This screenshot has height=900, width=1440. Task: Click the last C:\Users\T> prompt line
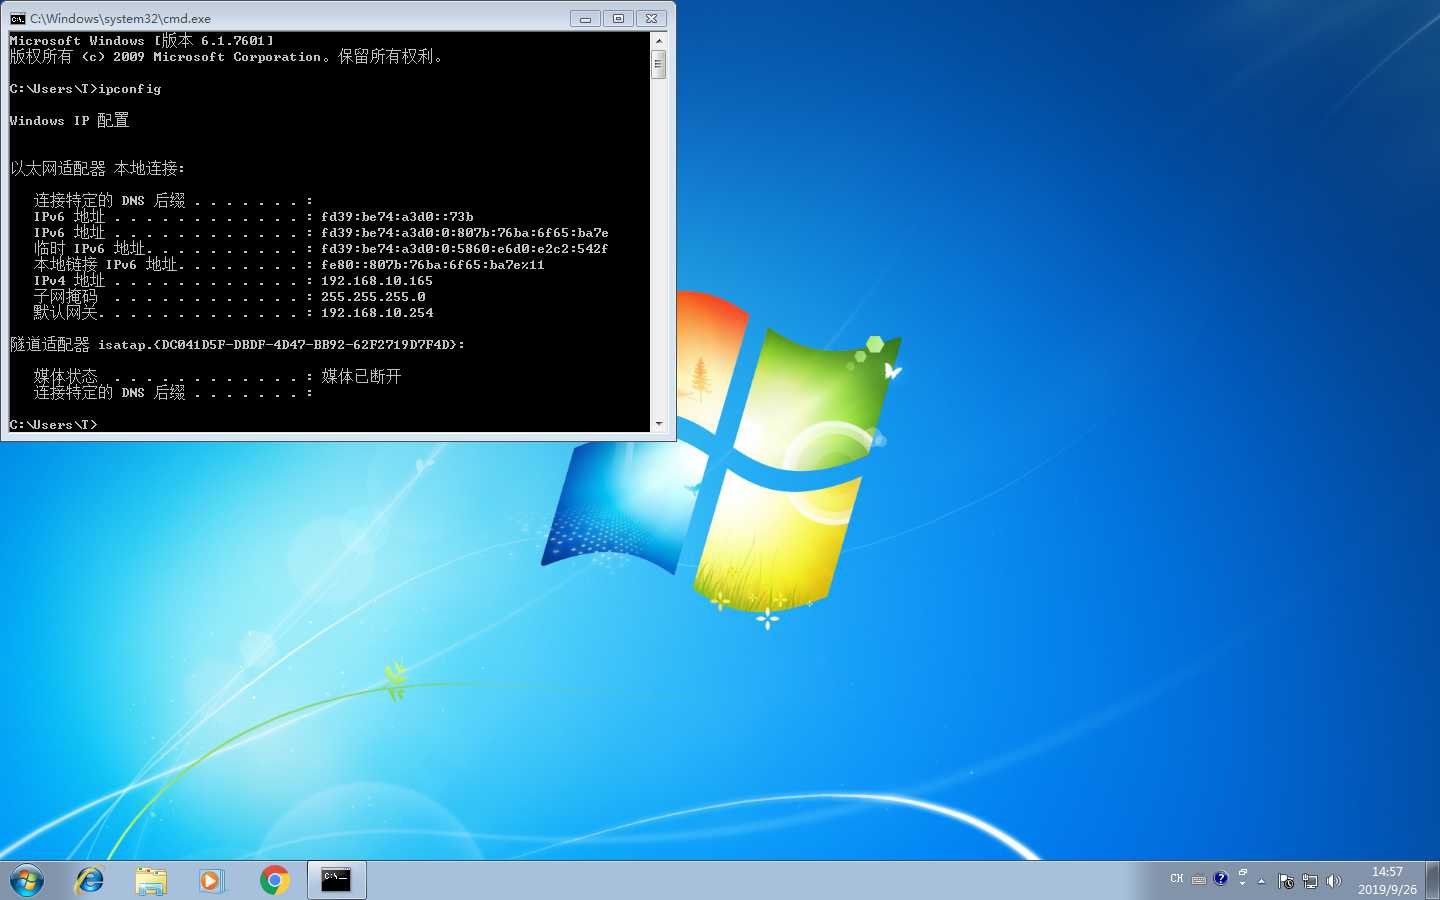click(x=54, y=425)
